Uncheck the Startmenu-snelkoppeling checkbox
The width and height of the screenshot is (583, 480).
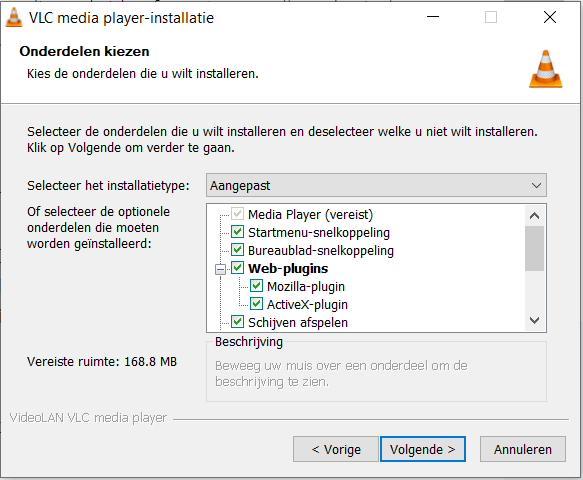[x=237, y=232]
